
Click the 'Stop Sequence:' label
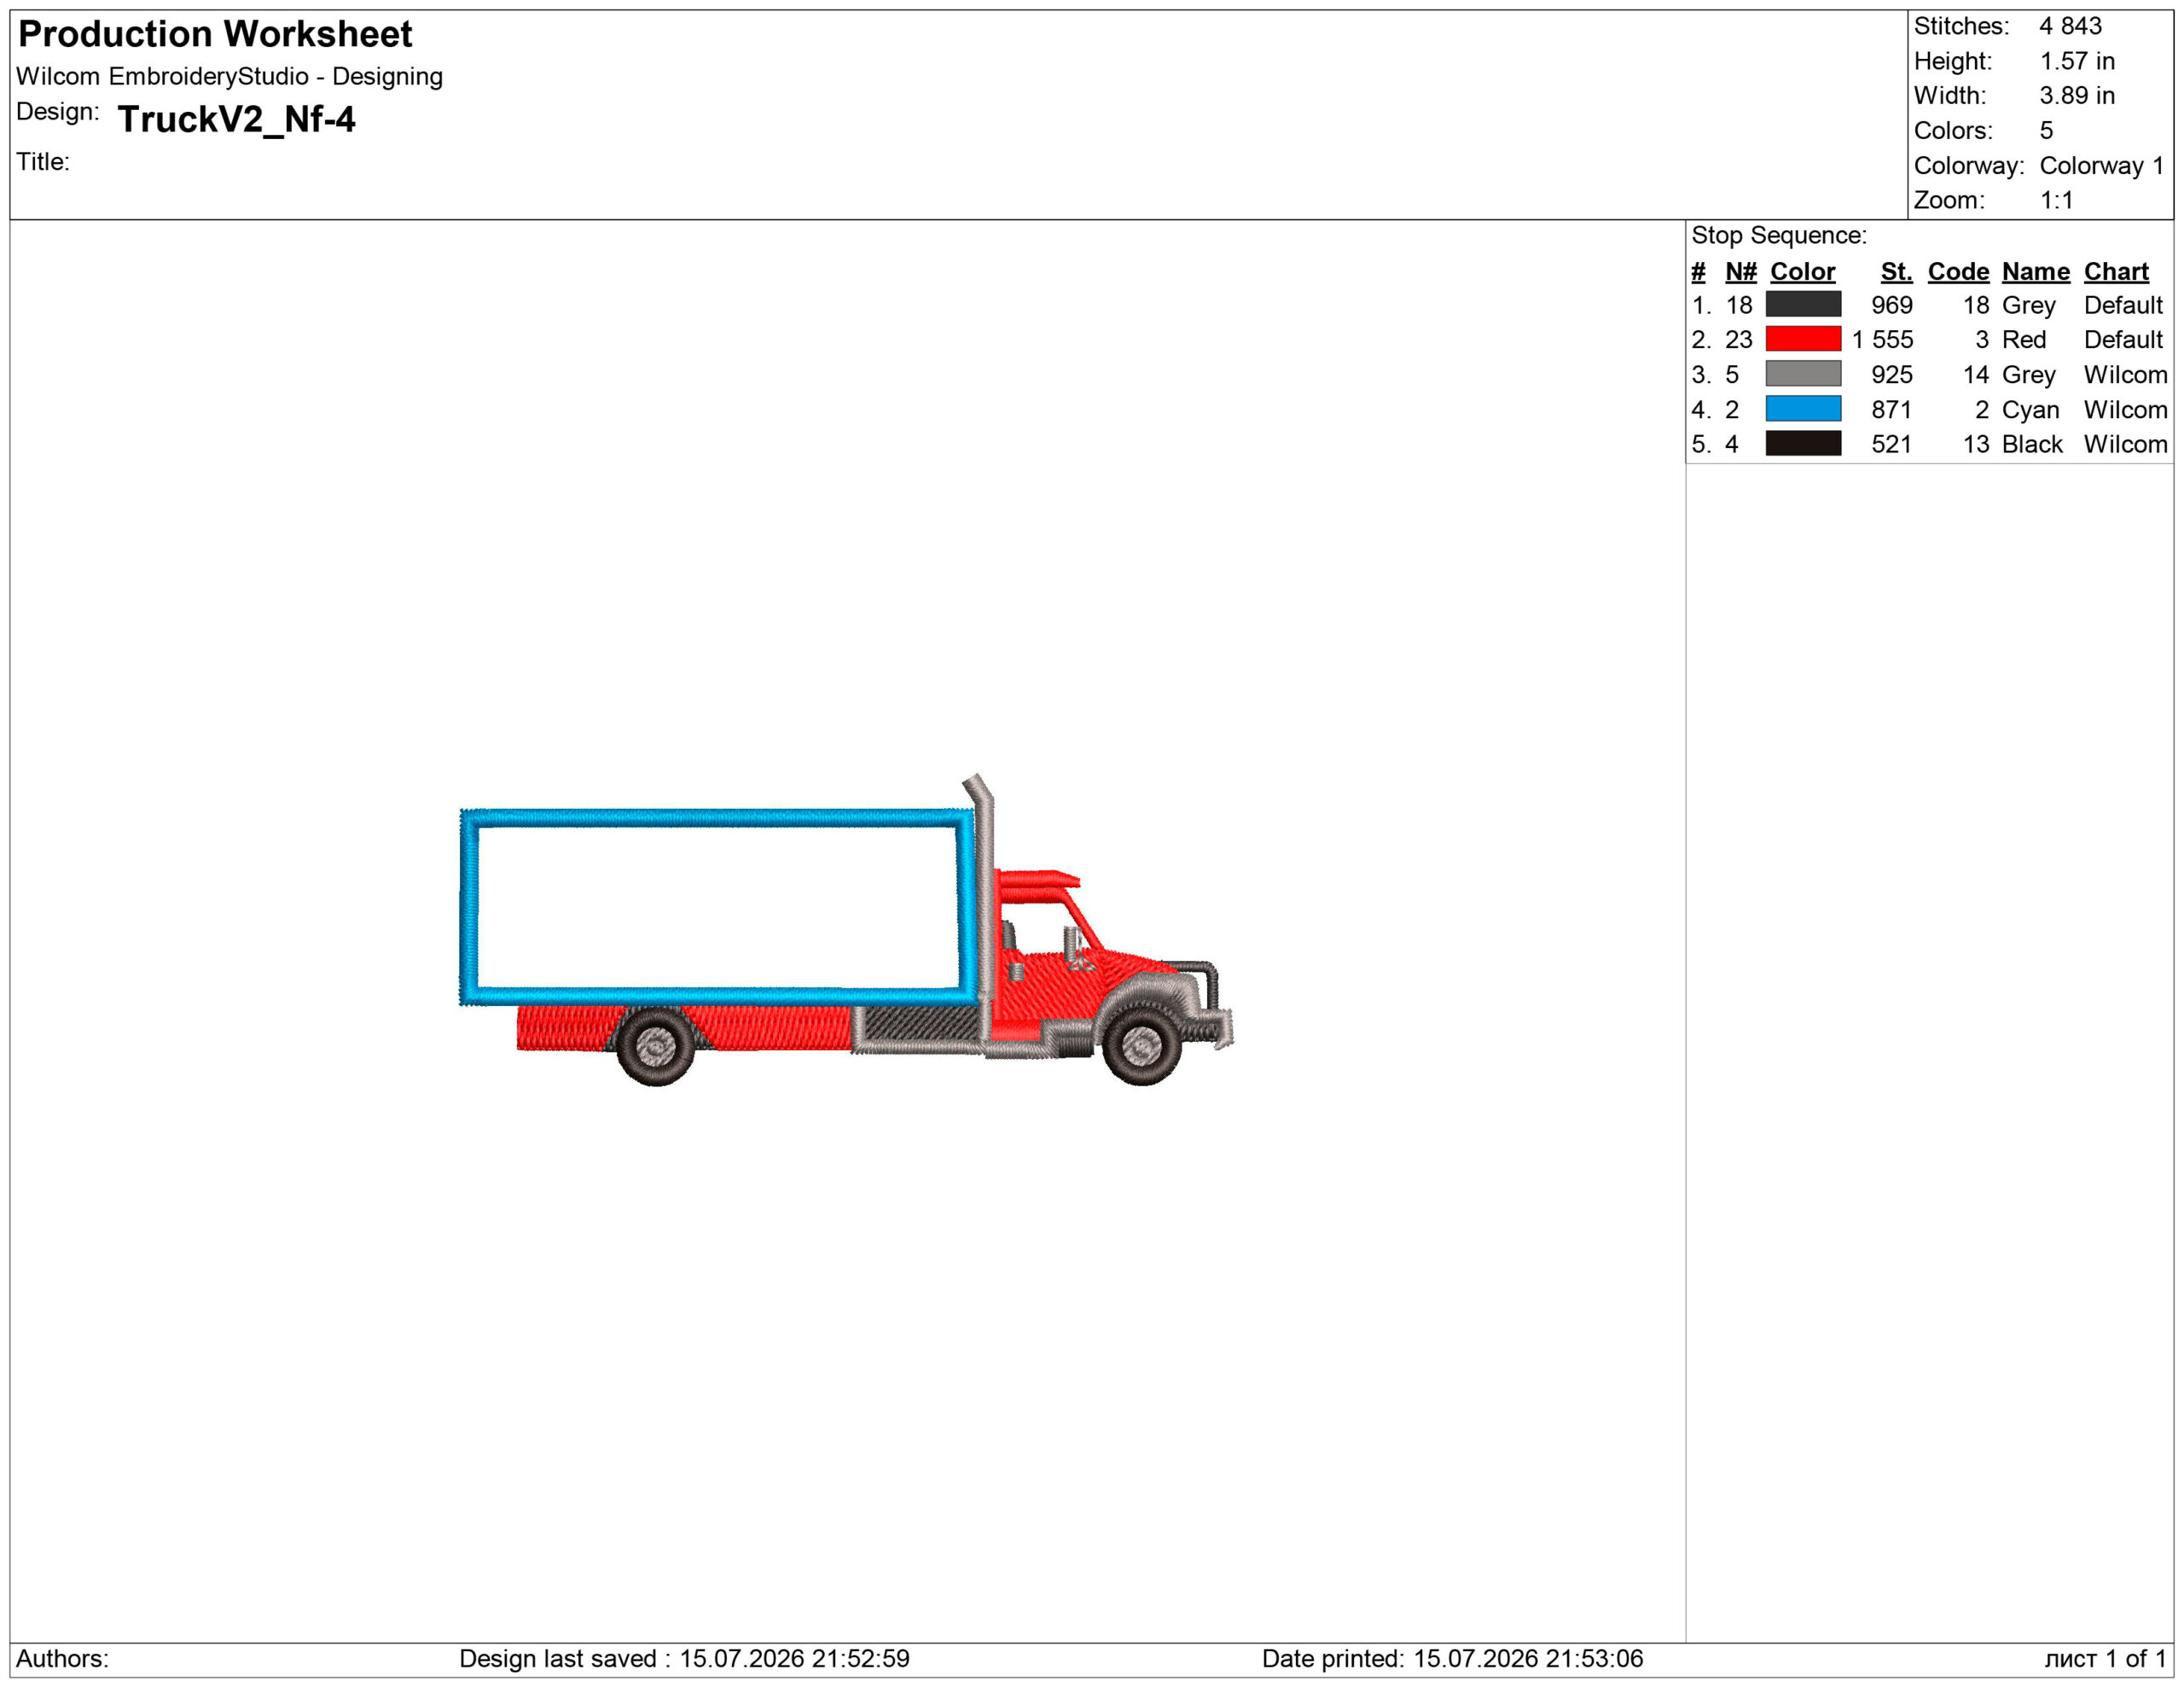tap(1779, 235)
